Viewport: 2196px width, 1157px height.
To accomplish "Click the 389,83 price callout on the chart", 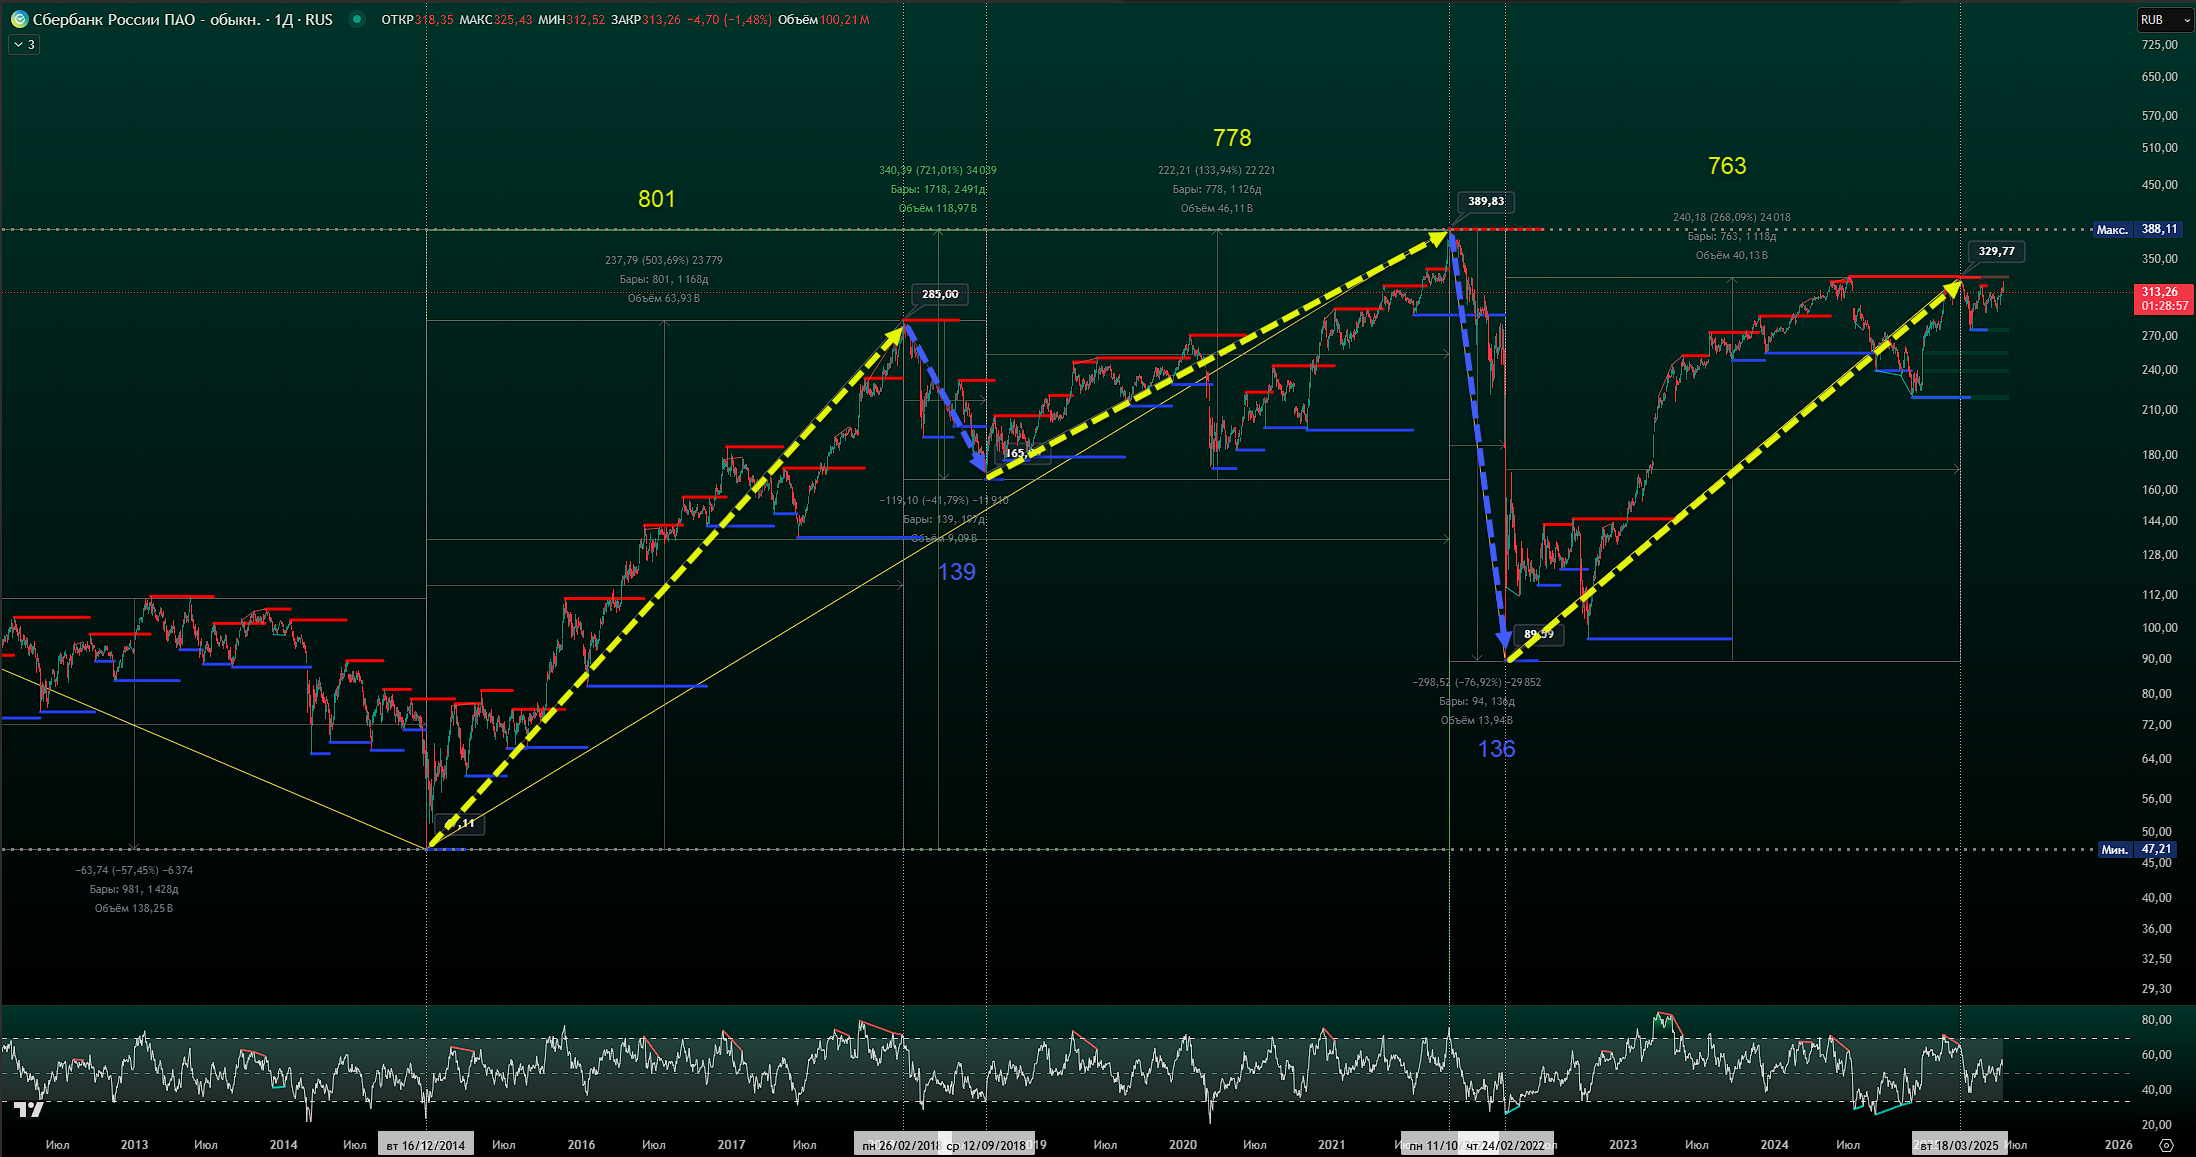I will click(1486, 201).
